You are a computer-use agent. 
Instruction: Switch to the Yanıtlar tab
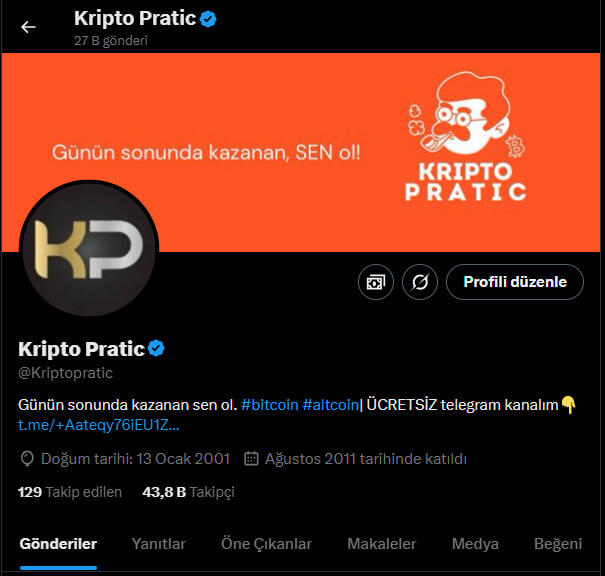(x=159, y=544)
